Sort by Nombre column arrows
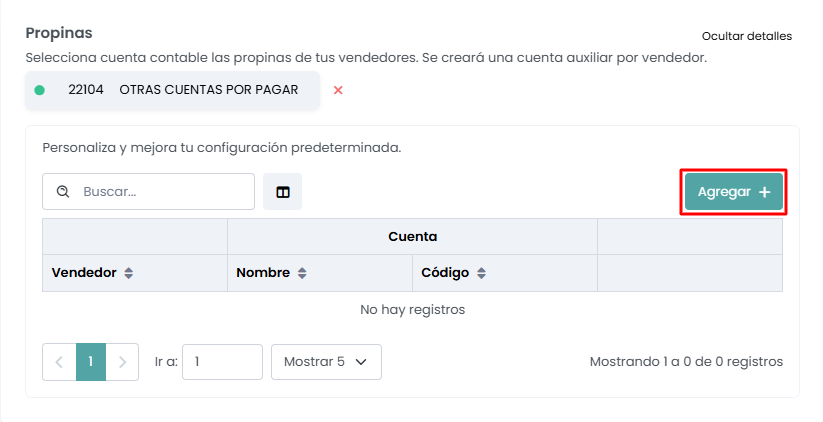Viewport: 823px width, 422px height. 302,273
